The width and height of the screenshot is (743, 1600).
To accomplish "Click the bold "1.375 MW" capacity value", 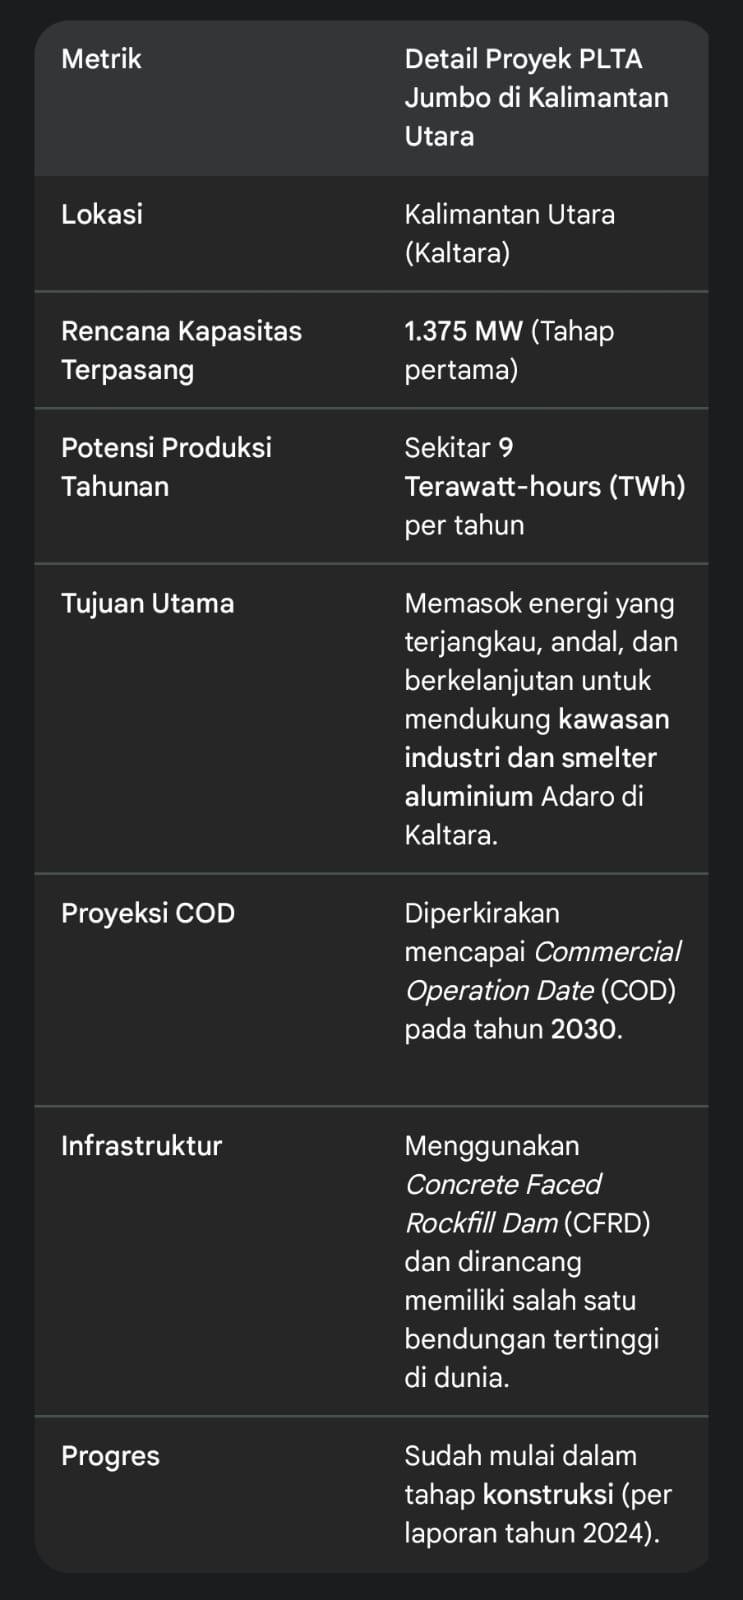I will (463, 331).
